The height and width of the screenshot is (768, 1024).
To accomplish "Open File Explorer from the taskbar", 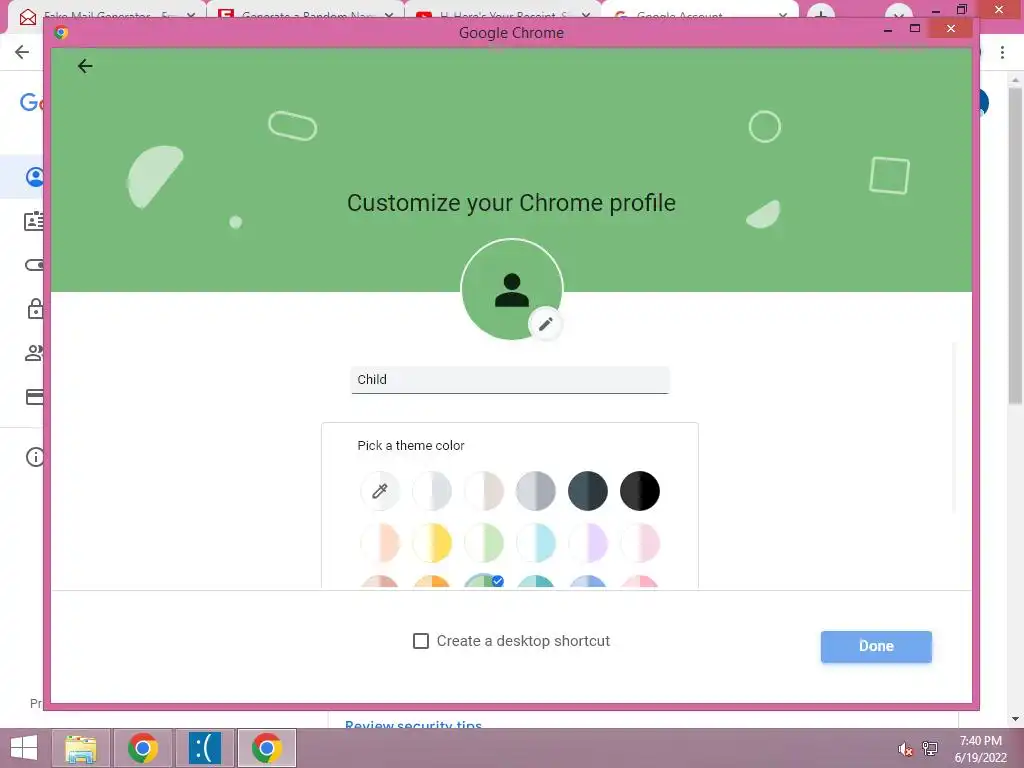I will (80, 748).
